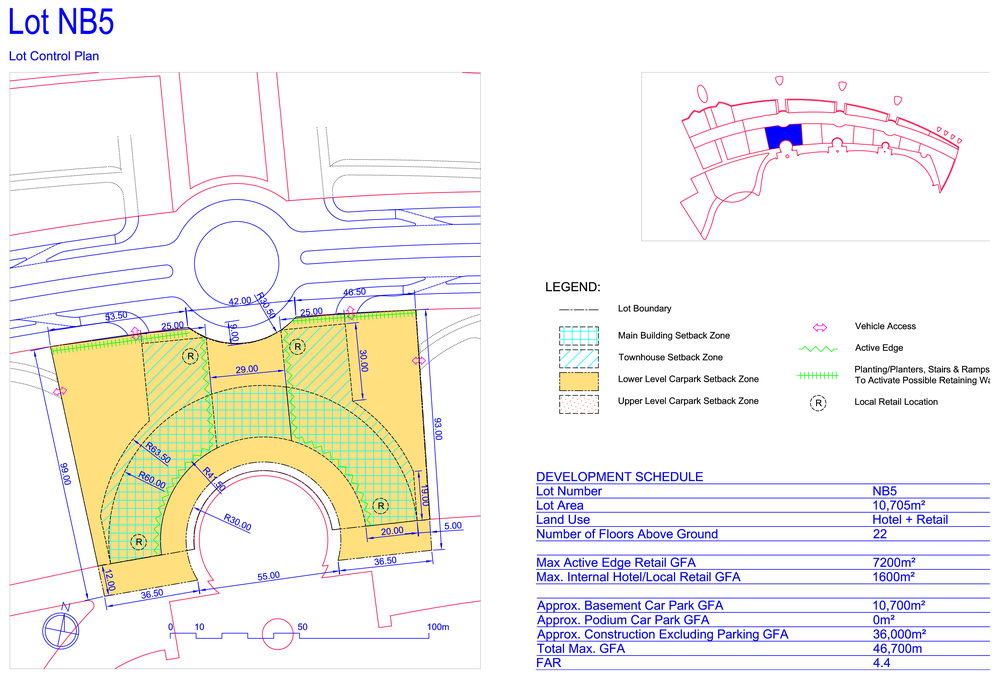Click the Lot Area value 10,705m²
The image size is (1000, 681).
898,505
